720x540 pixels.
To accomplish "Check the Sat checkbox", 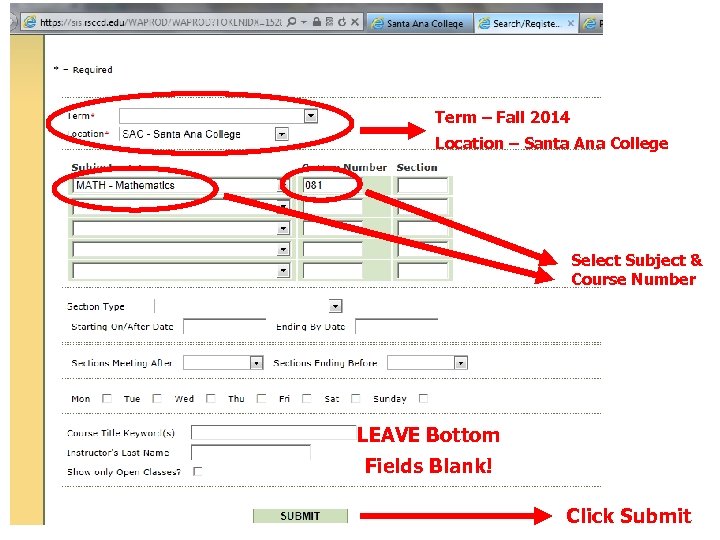I will tap(356, 399).
